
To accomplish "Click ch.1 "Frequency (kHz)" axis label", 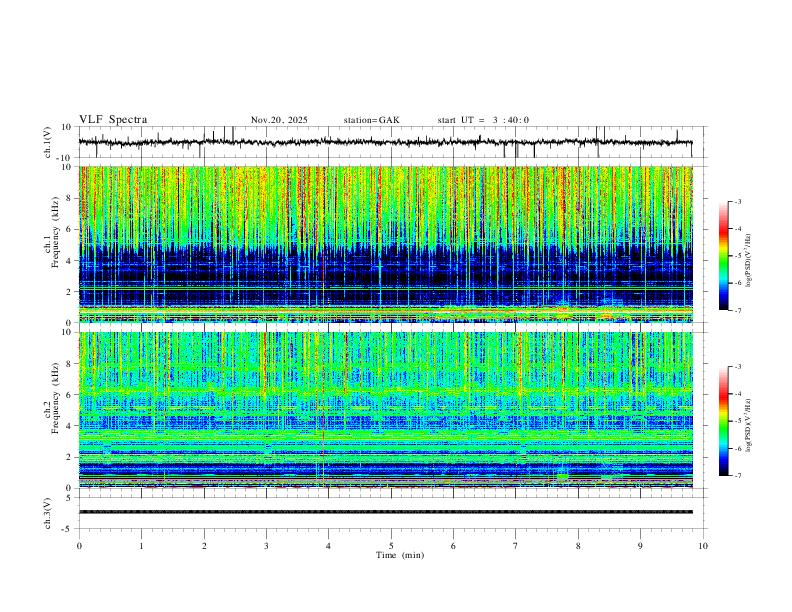I will [55, 233].
